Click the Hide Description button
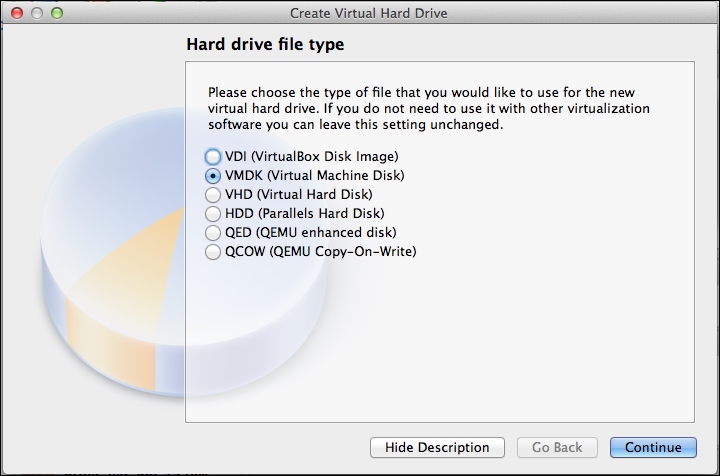The image size is (720, 476). tap(437, 447)
